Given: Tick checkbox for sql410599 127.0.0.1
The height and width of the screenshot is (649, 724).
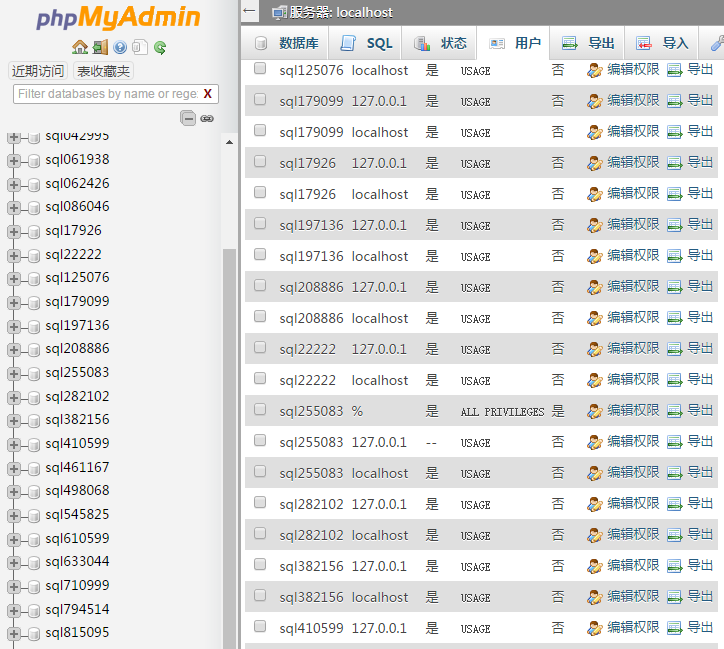Looking at the screenshot, I should pos(260,626).
